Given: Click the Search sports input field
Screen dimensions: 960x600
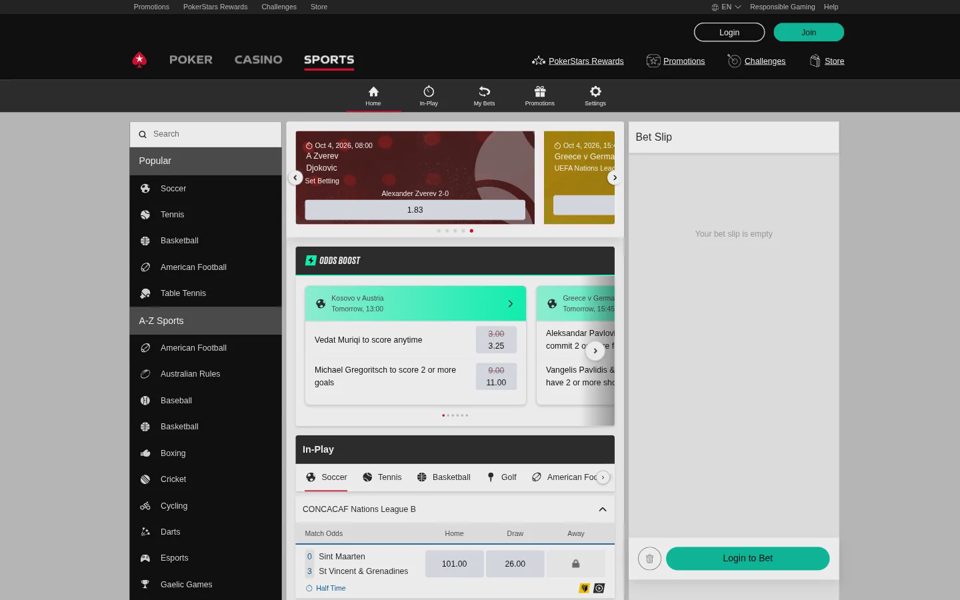Looking at the screenshot, I should pos(205,134).
